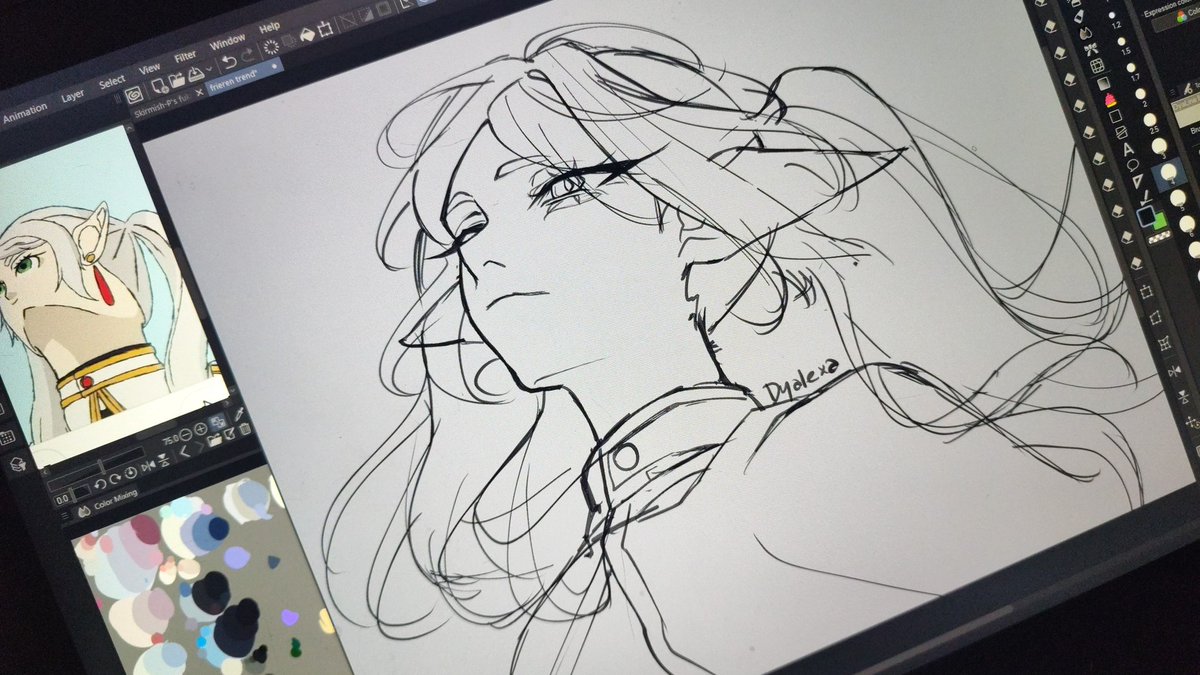Open the color wheel palette icon

click(1181, 17)
